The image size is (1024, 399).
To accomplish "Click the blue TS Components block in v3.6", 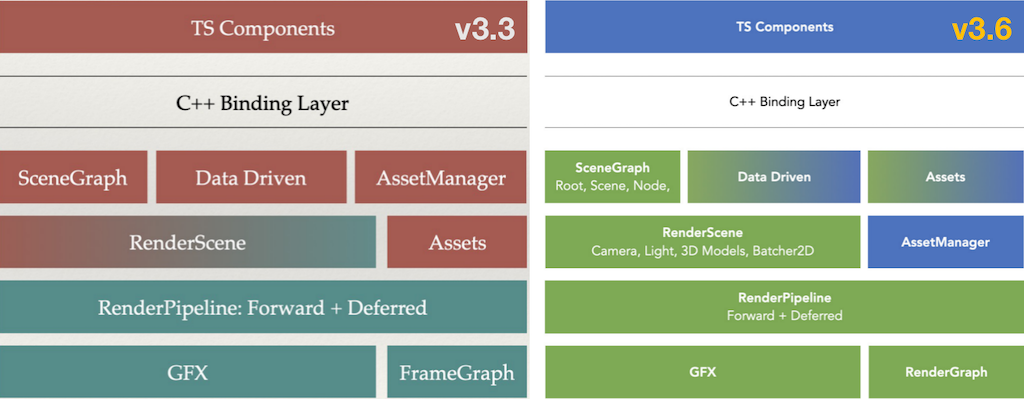I will click(784, 27).
